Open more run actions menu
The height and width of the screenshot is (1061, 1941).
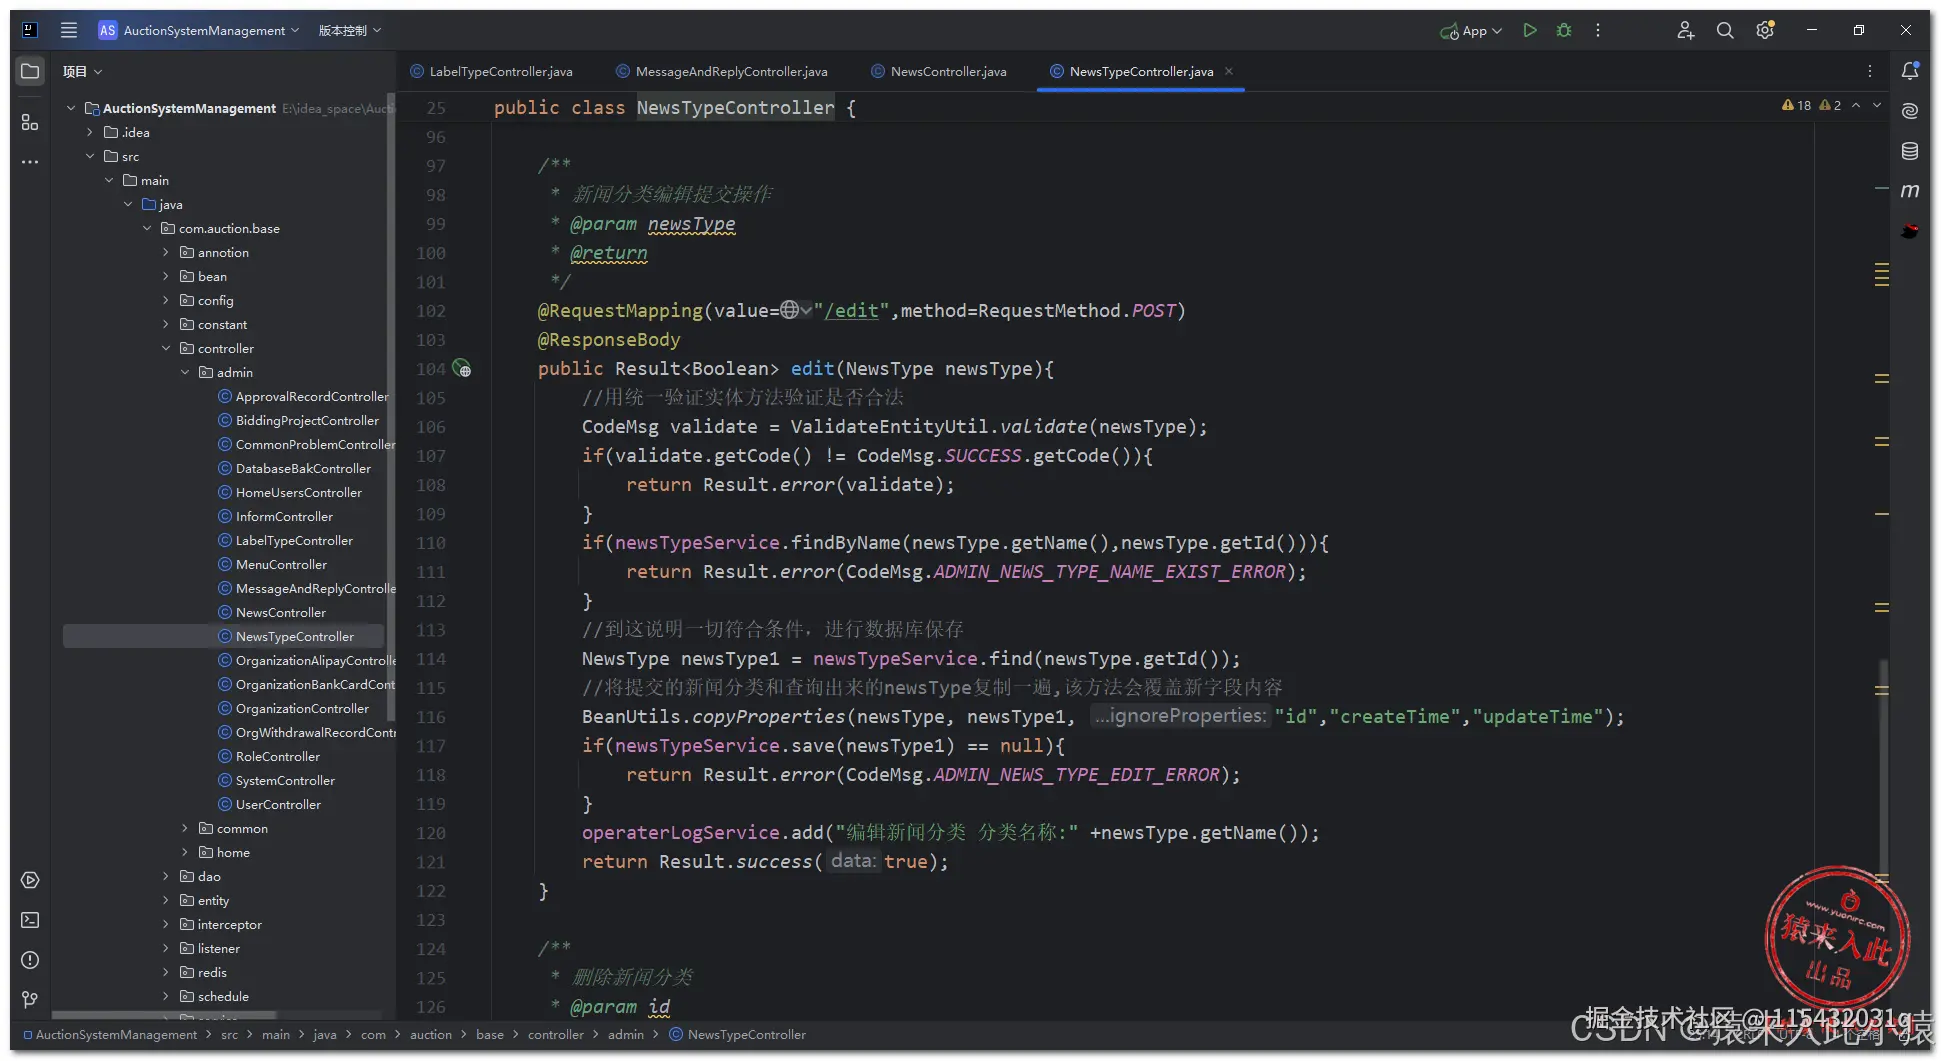click(x=1598, y=30)
